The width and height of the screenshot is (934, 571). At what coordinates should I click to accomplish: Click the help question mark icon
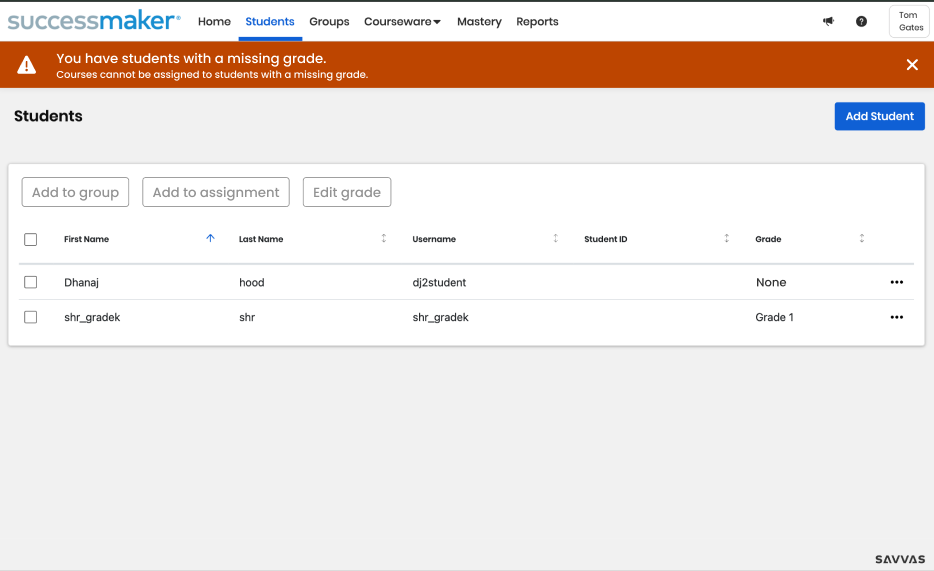pyautogui.click(x=861, y=21)
